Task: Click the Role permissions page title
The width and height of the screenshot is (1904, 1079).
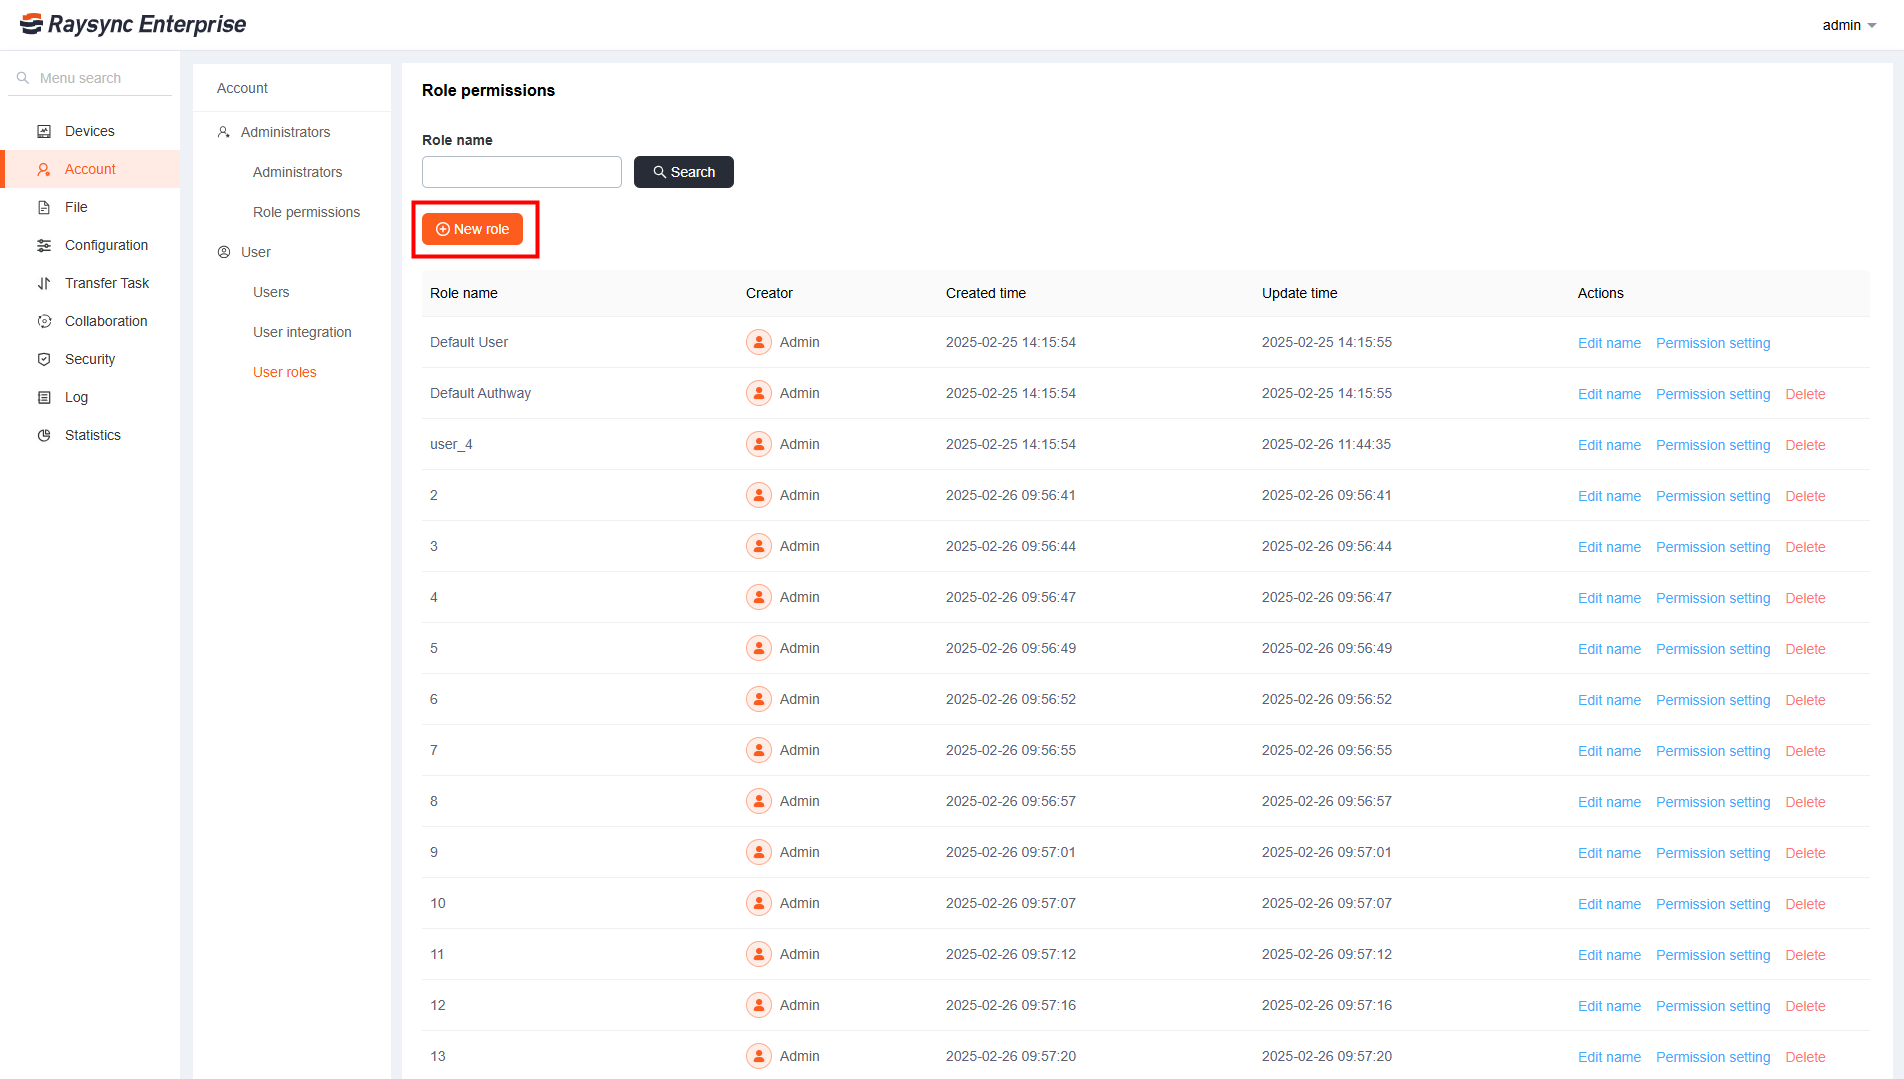Action: pyautogui.click(x=488, y=90)
